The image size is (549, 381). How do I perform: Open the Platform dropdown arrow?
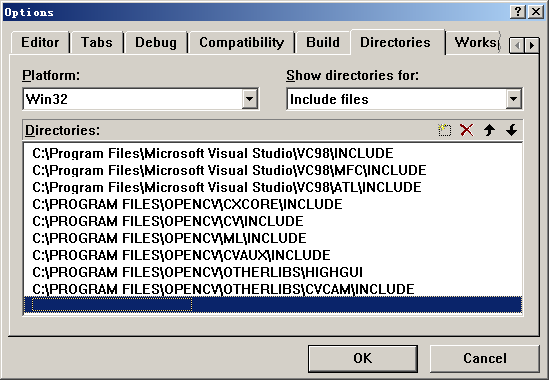[x=250, y=99]
